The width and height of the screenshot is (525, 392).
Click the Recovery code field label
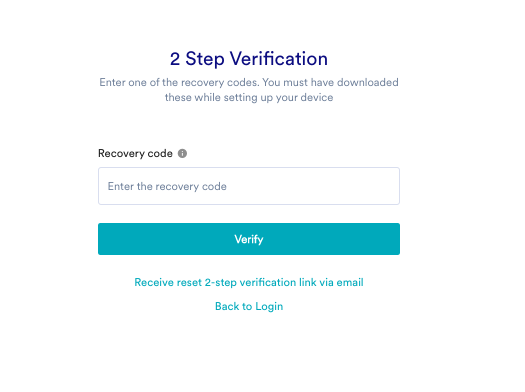pos(135,153)
